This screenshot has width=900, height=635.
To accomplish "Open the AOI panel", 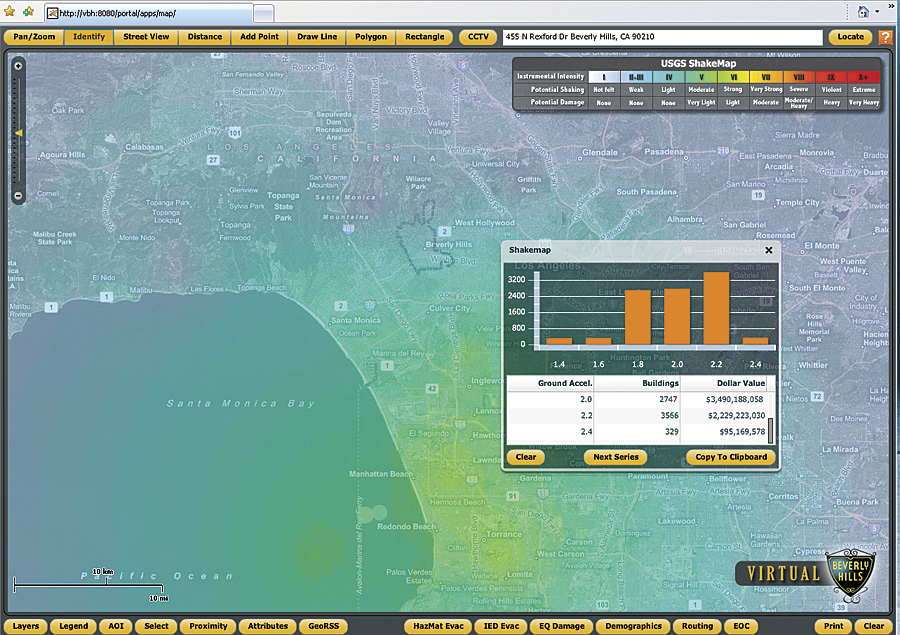I will pos(116,626).
